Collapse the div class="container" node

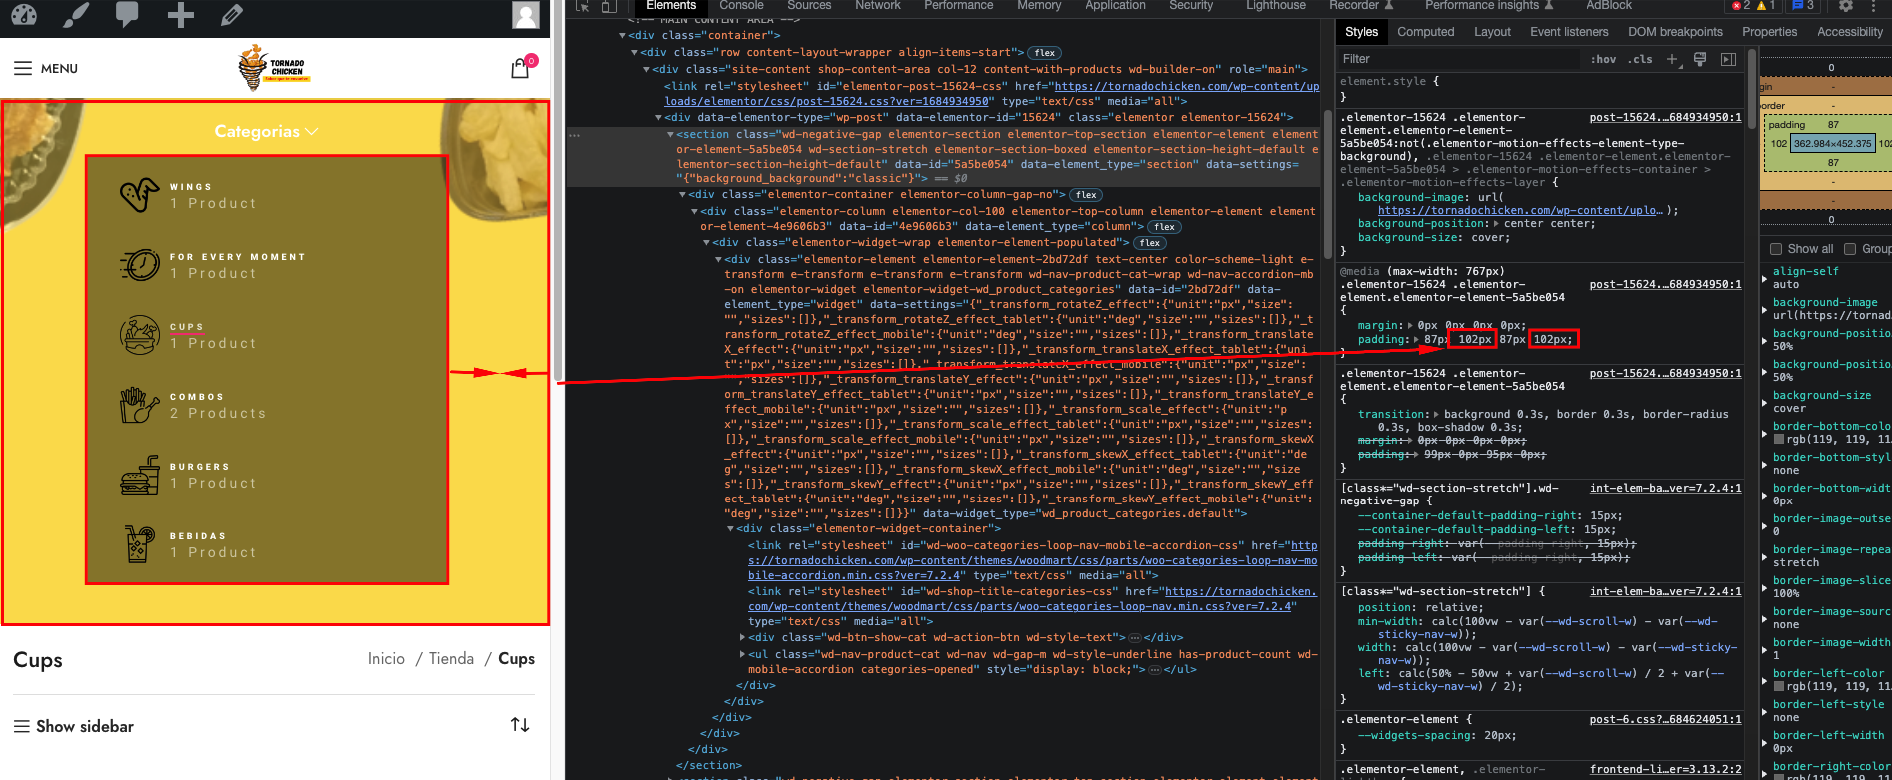point(623,36)
